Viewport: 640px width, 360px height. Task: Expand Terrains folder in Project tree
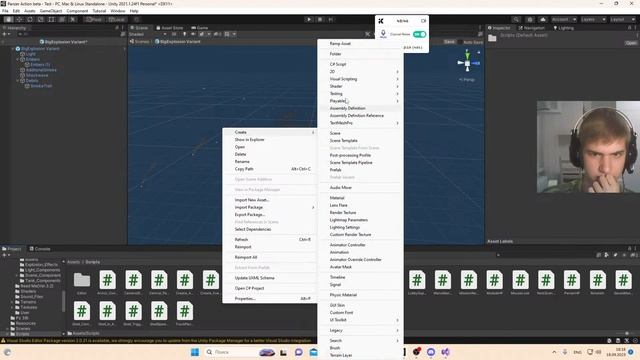point(13,302)
